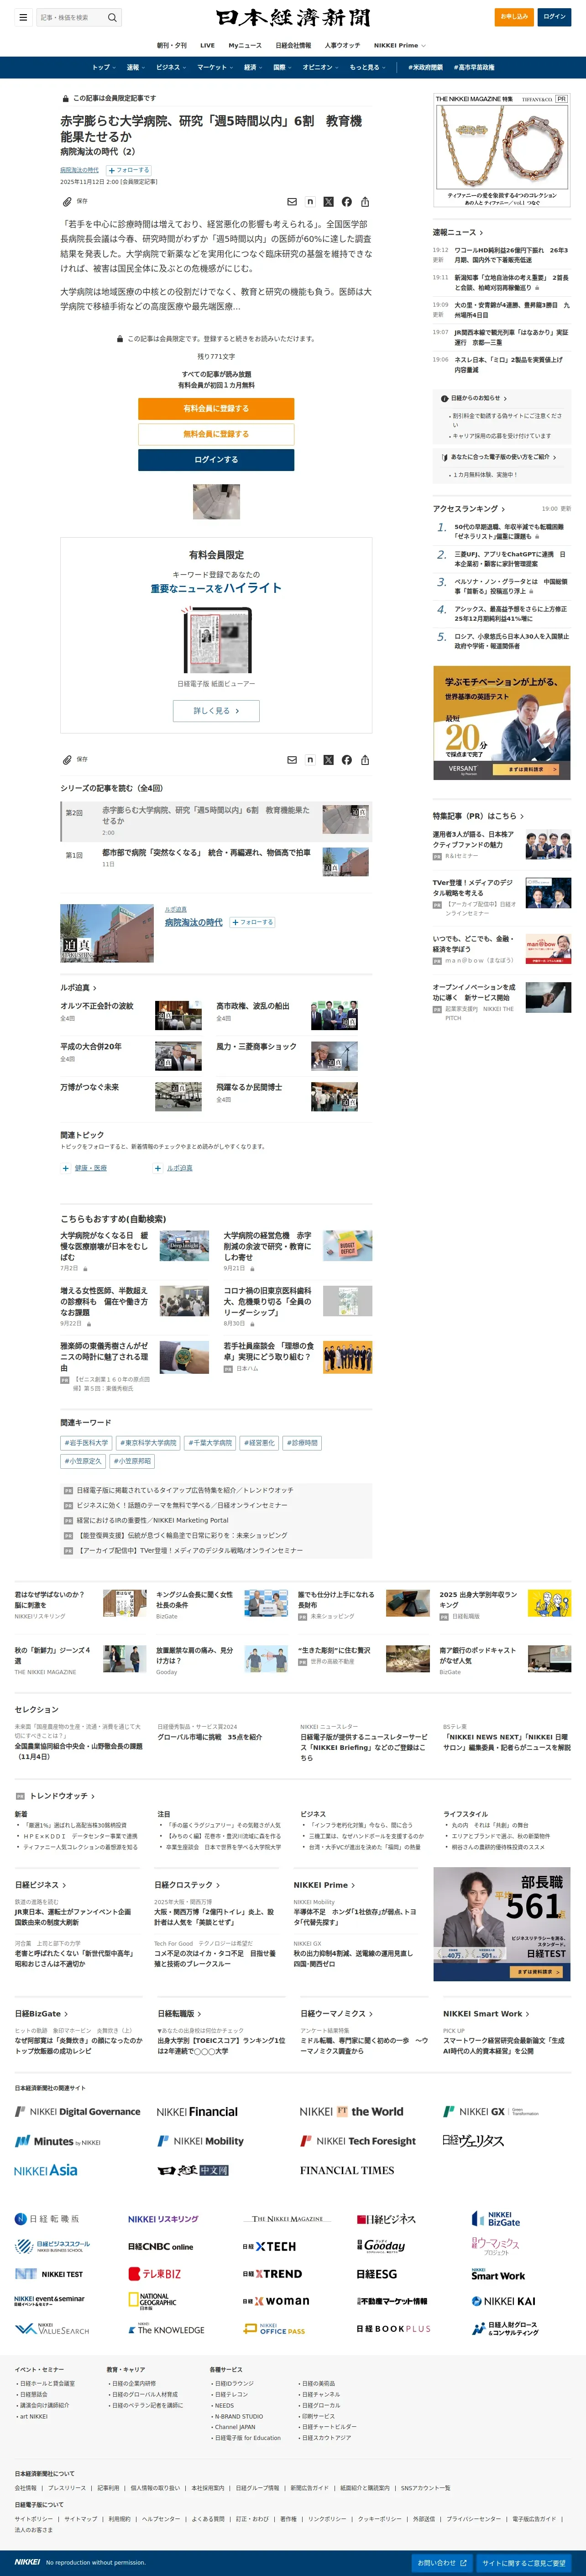
Task: Click the book icon beside あなたに合った電子版
Action: click(444, 457)
